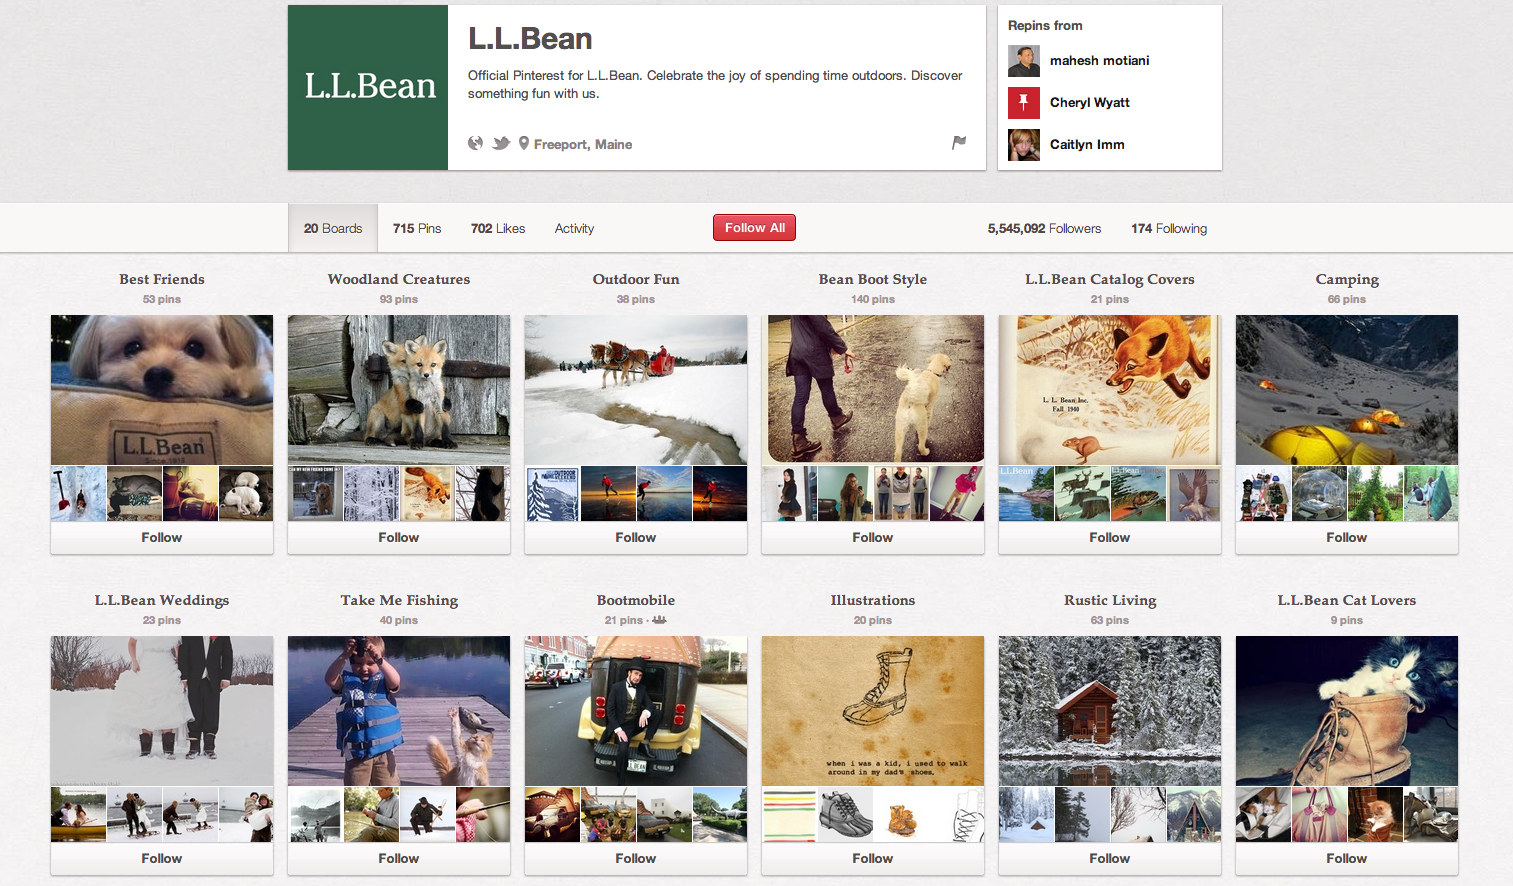Follow the Outdoor Fun board
Screen dimensions: 1513x886
click(x=636, y=537)
